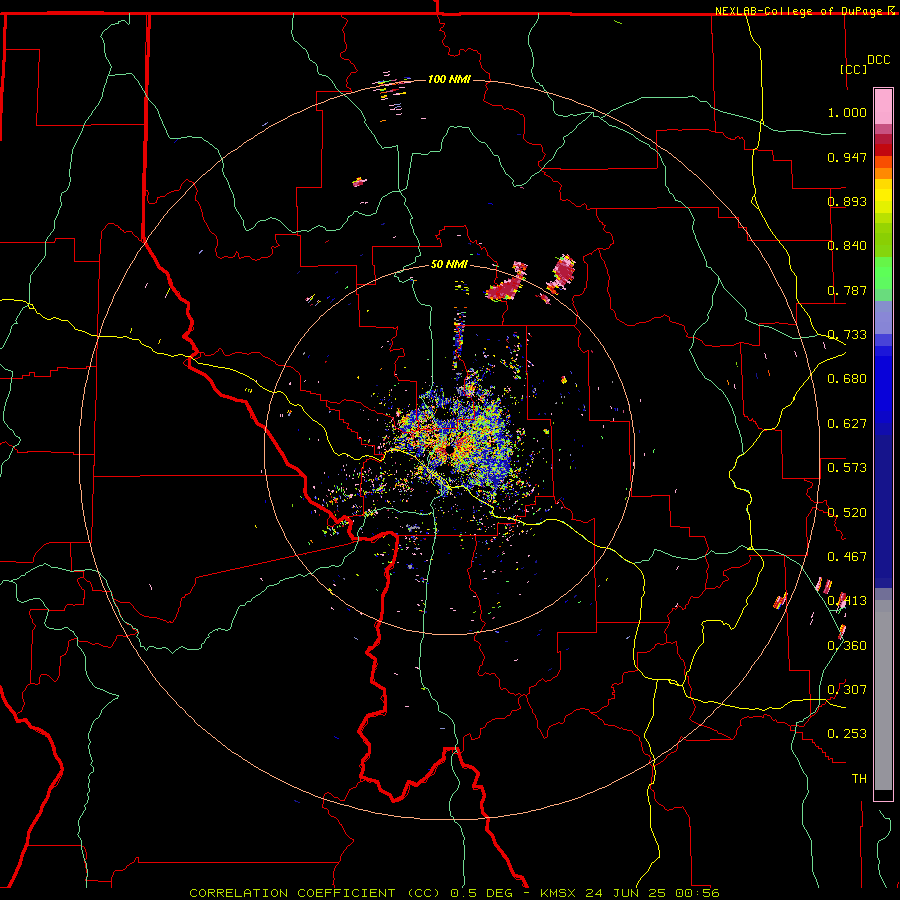This screenshot has height=900, width=900.
Task: Select the 0.947 scale value
Action: (847, 157)
